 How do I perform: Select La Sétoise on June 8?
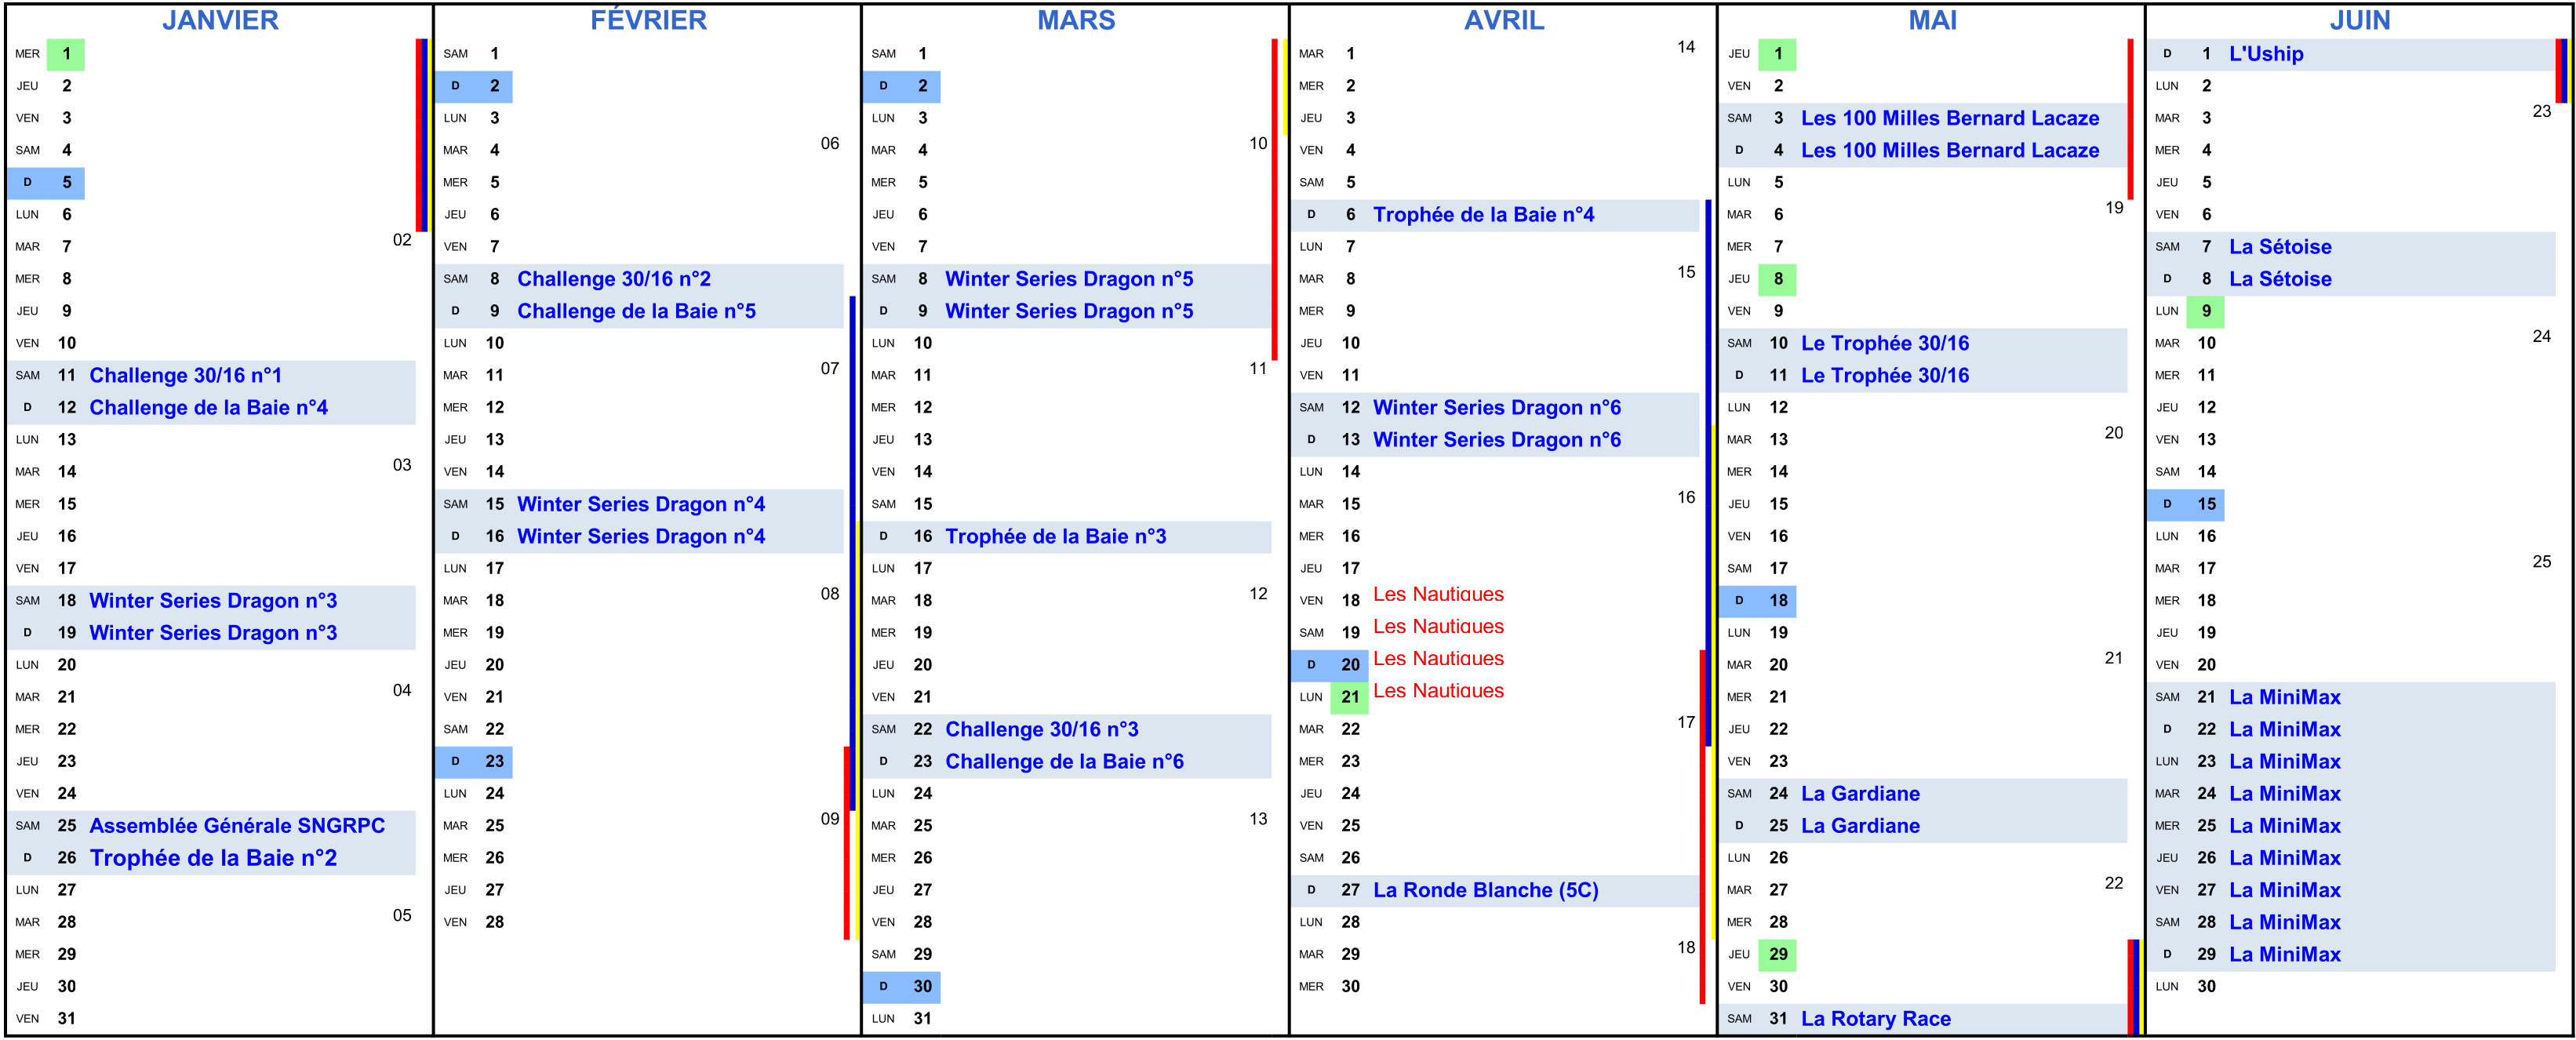(2280, 279)
